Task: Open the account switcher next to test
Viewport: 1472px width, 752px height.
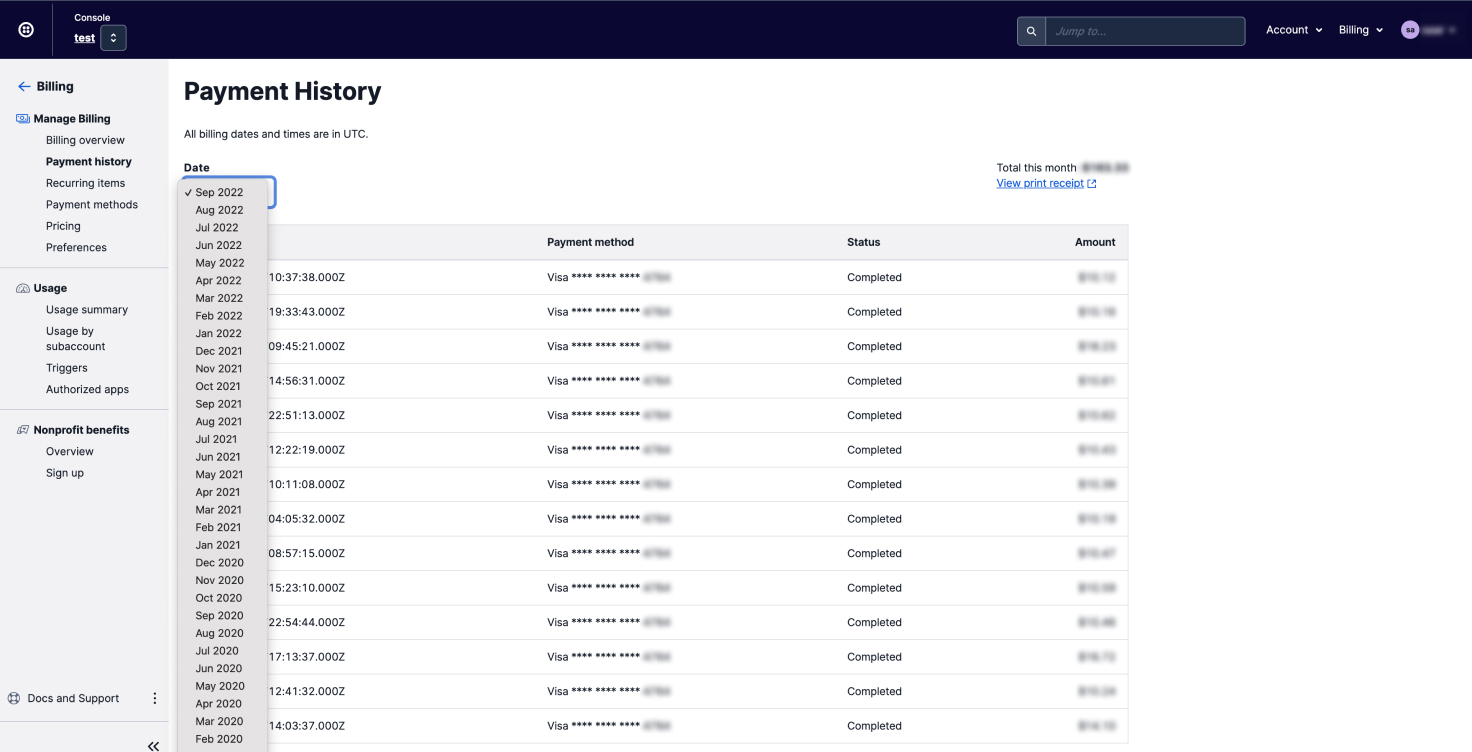Action: (x=113, y=38)
